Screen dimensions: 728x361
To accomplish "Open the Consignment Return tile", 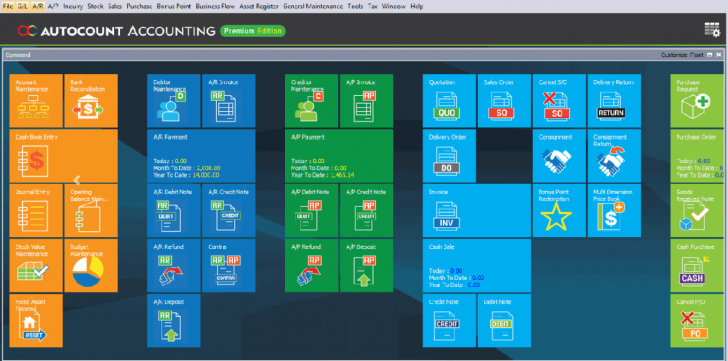I will [614, 156].
